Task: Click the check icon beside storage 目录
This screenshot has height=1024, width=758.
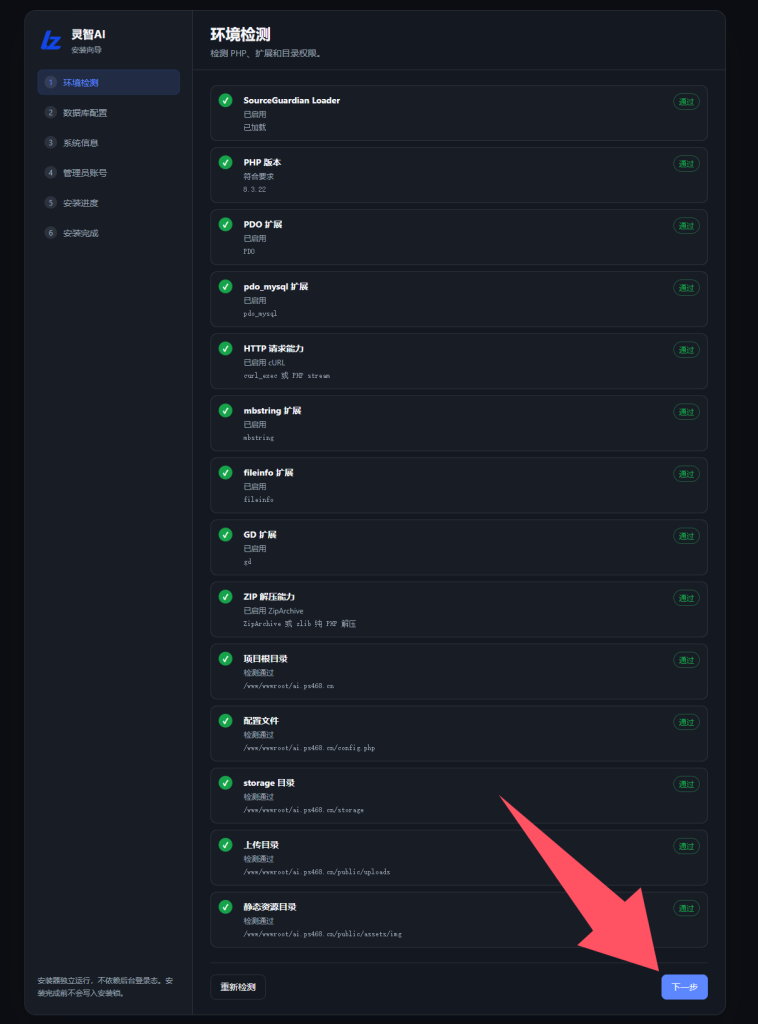Action: point(225,783)
